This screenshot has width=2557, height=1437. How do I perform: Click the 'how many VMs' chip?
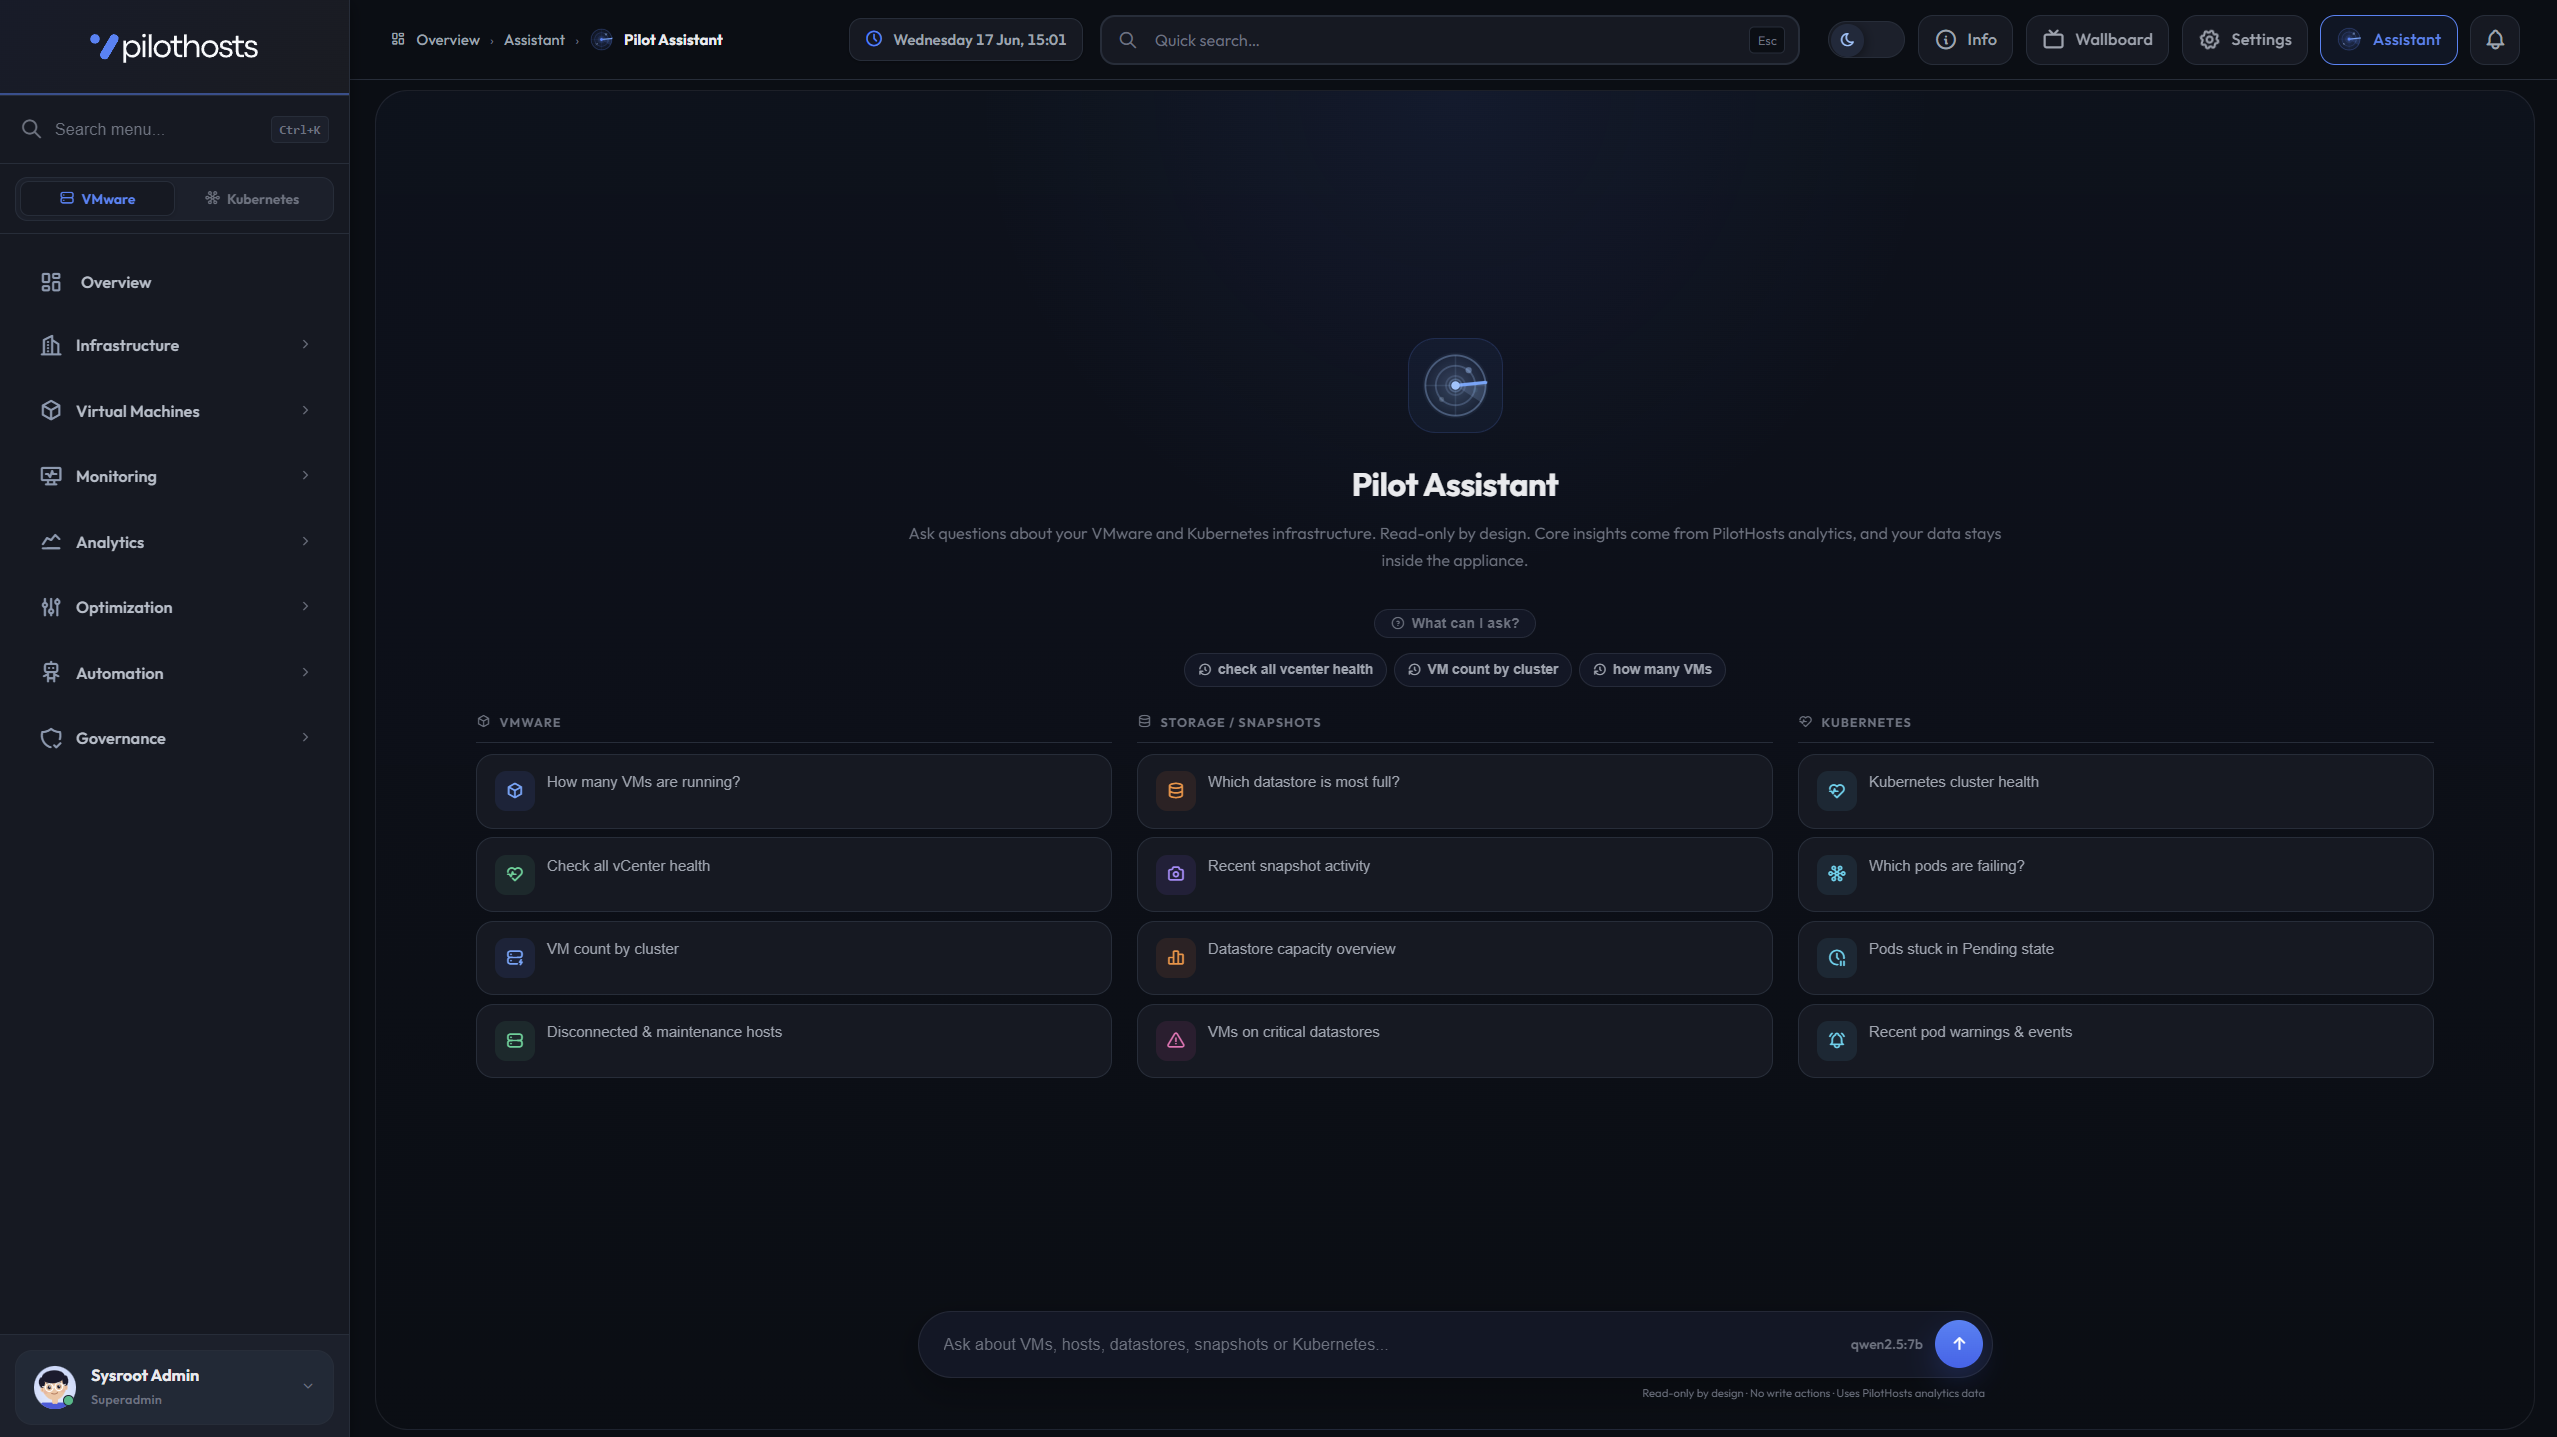[x=1651, y=669]
